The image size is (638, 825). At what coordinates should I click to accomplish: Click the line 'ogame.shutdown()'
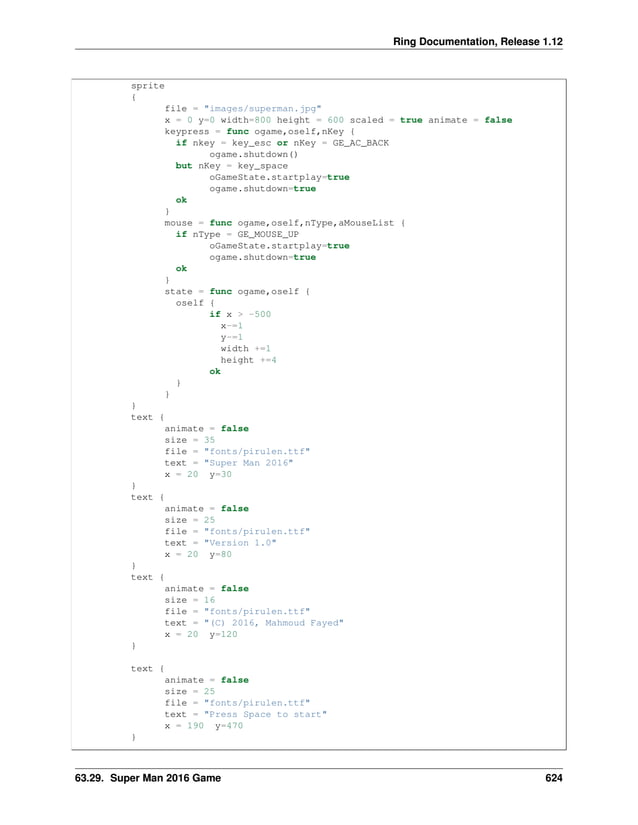pyautogui.click(x=254, y=154)
